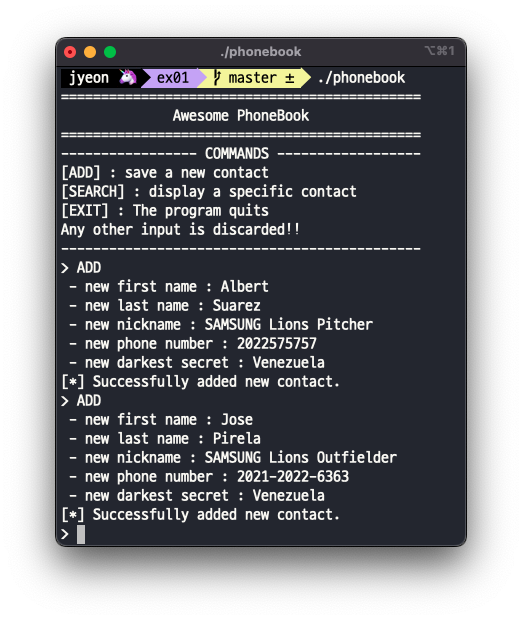
Task: Click the yellow minimize window button
Action: (90, 52)
